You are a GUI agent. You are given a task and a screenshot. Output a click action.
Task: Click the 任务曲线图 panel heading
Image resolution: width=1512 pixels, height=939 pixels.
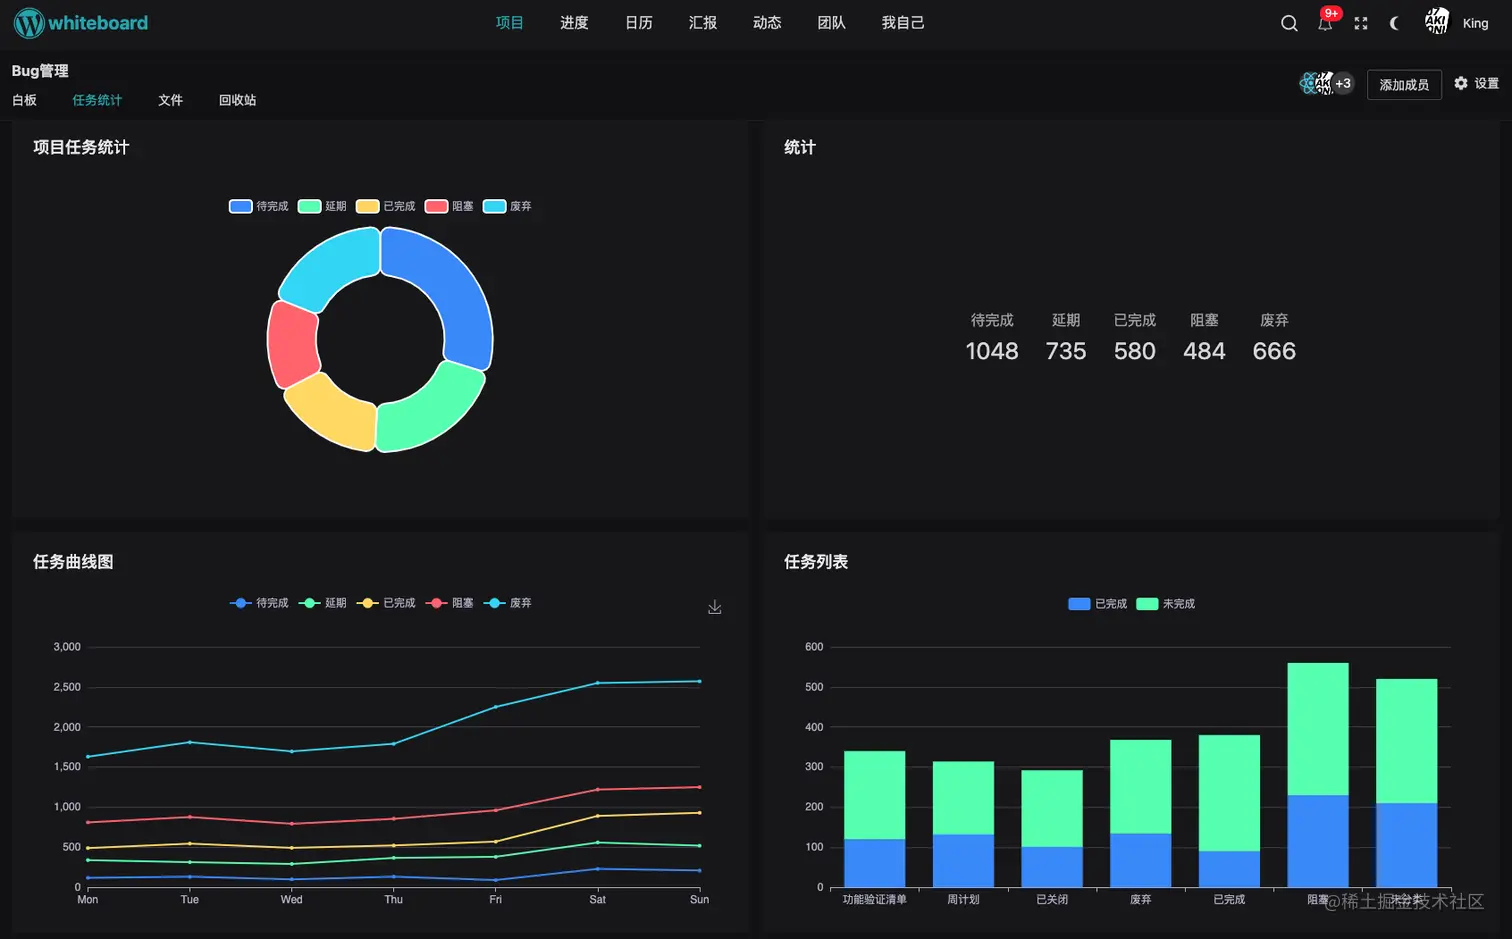point(73,562)
